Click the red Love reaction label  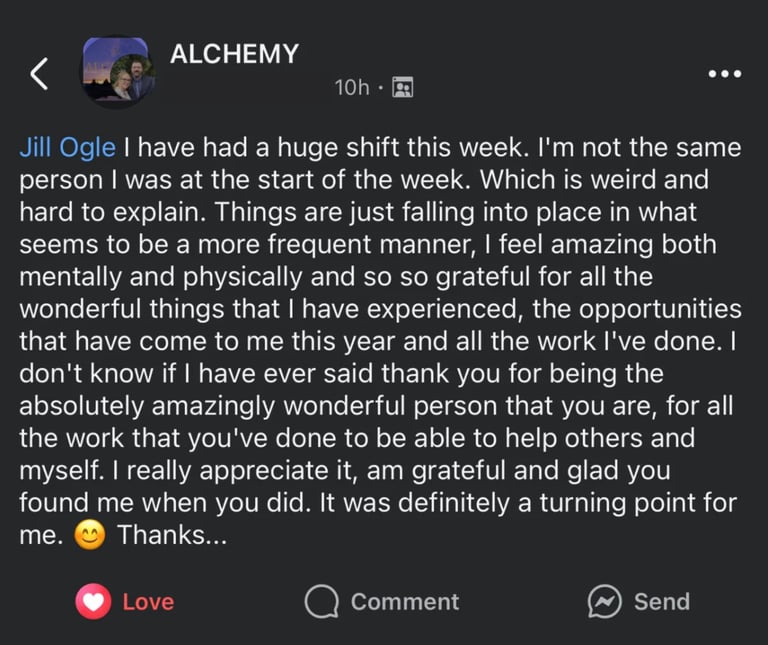tap(148, 602)
